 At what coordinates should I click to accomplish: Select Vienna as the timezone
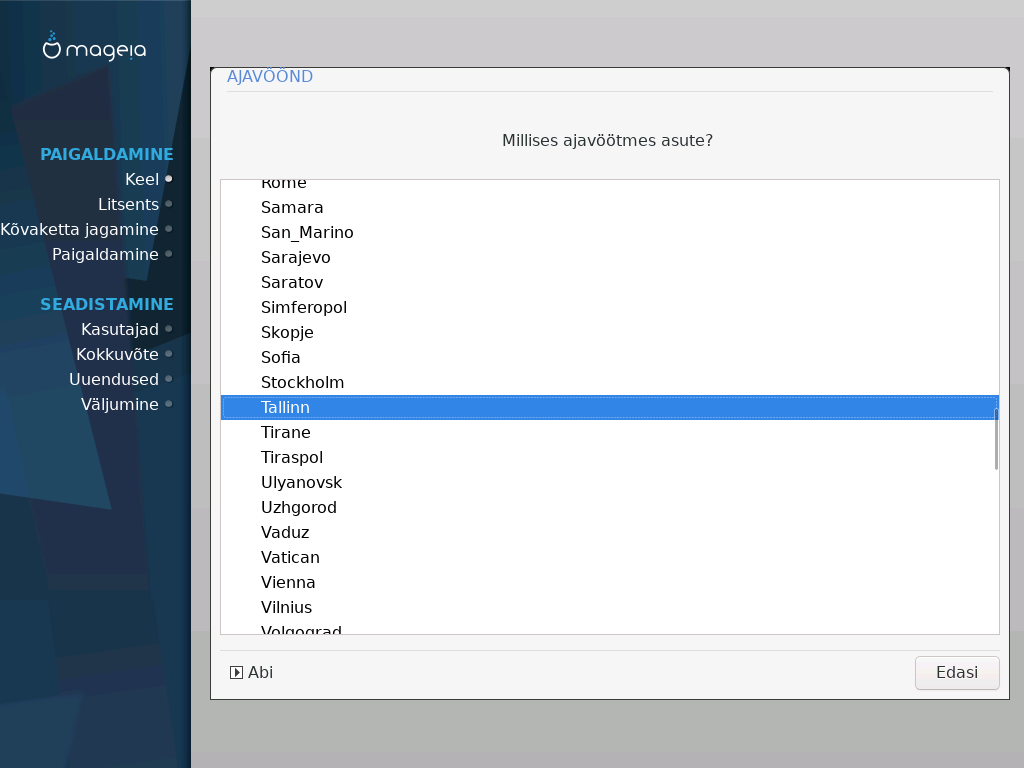(288, 583)
